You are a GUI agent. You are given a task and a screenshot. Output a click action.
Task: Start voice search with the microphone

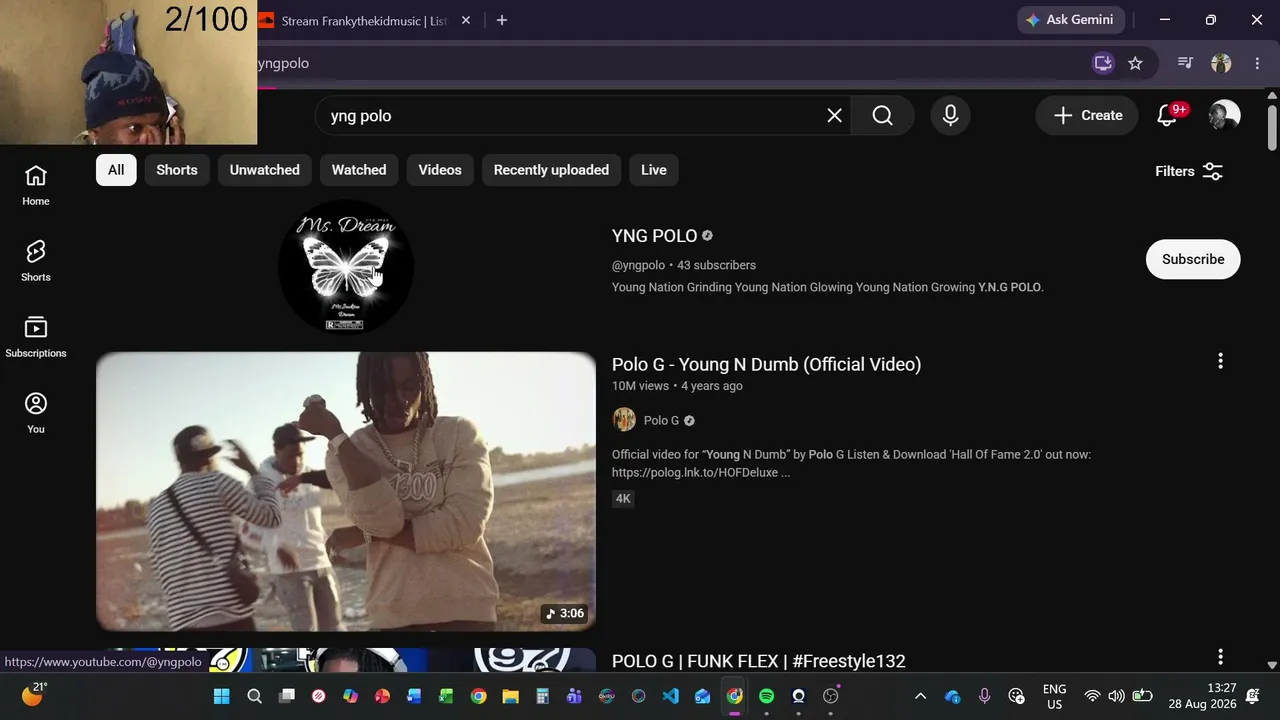point(950,116)
